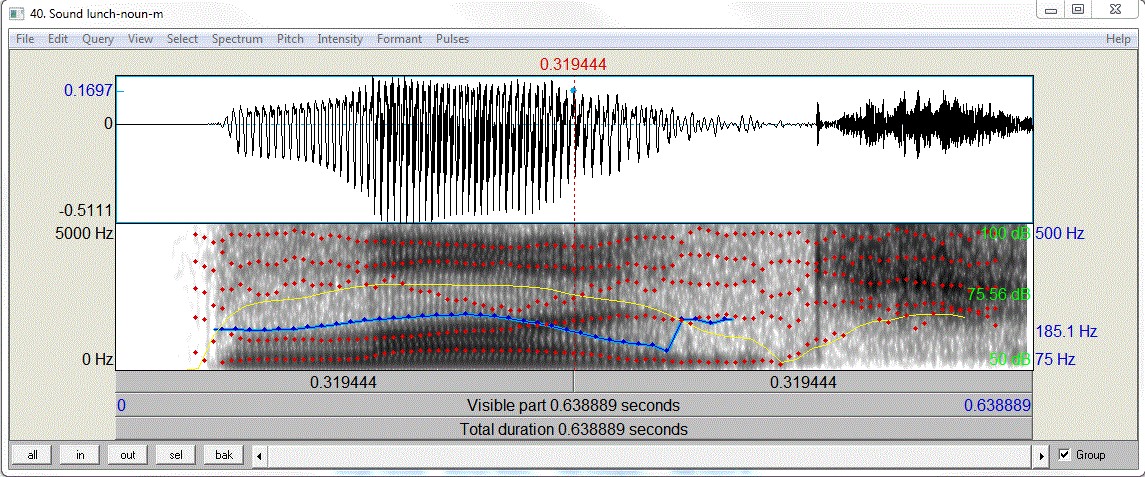The width and height of the screenshot is (1145, 477).
Task: Click the 'bak' zoom button
Action: point(223,455)
